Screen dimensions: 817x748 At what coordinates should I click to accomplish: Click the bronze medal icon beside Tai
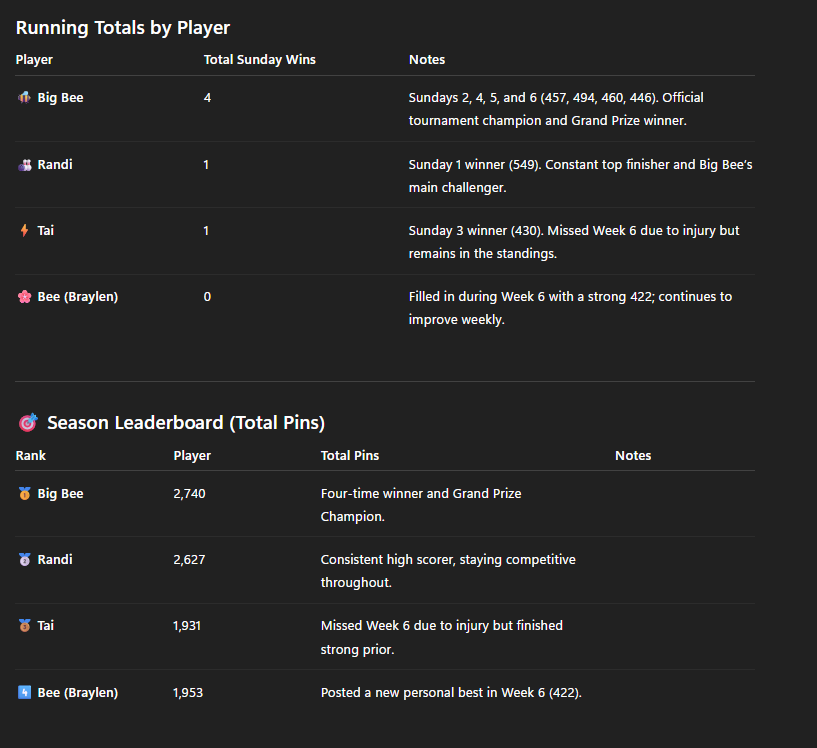pos(25,626)
